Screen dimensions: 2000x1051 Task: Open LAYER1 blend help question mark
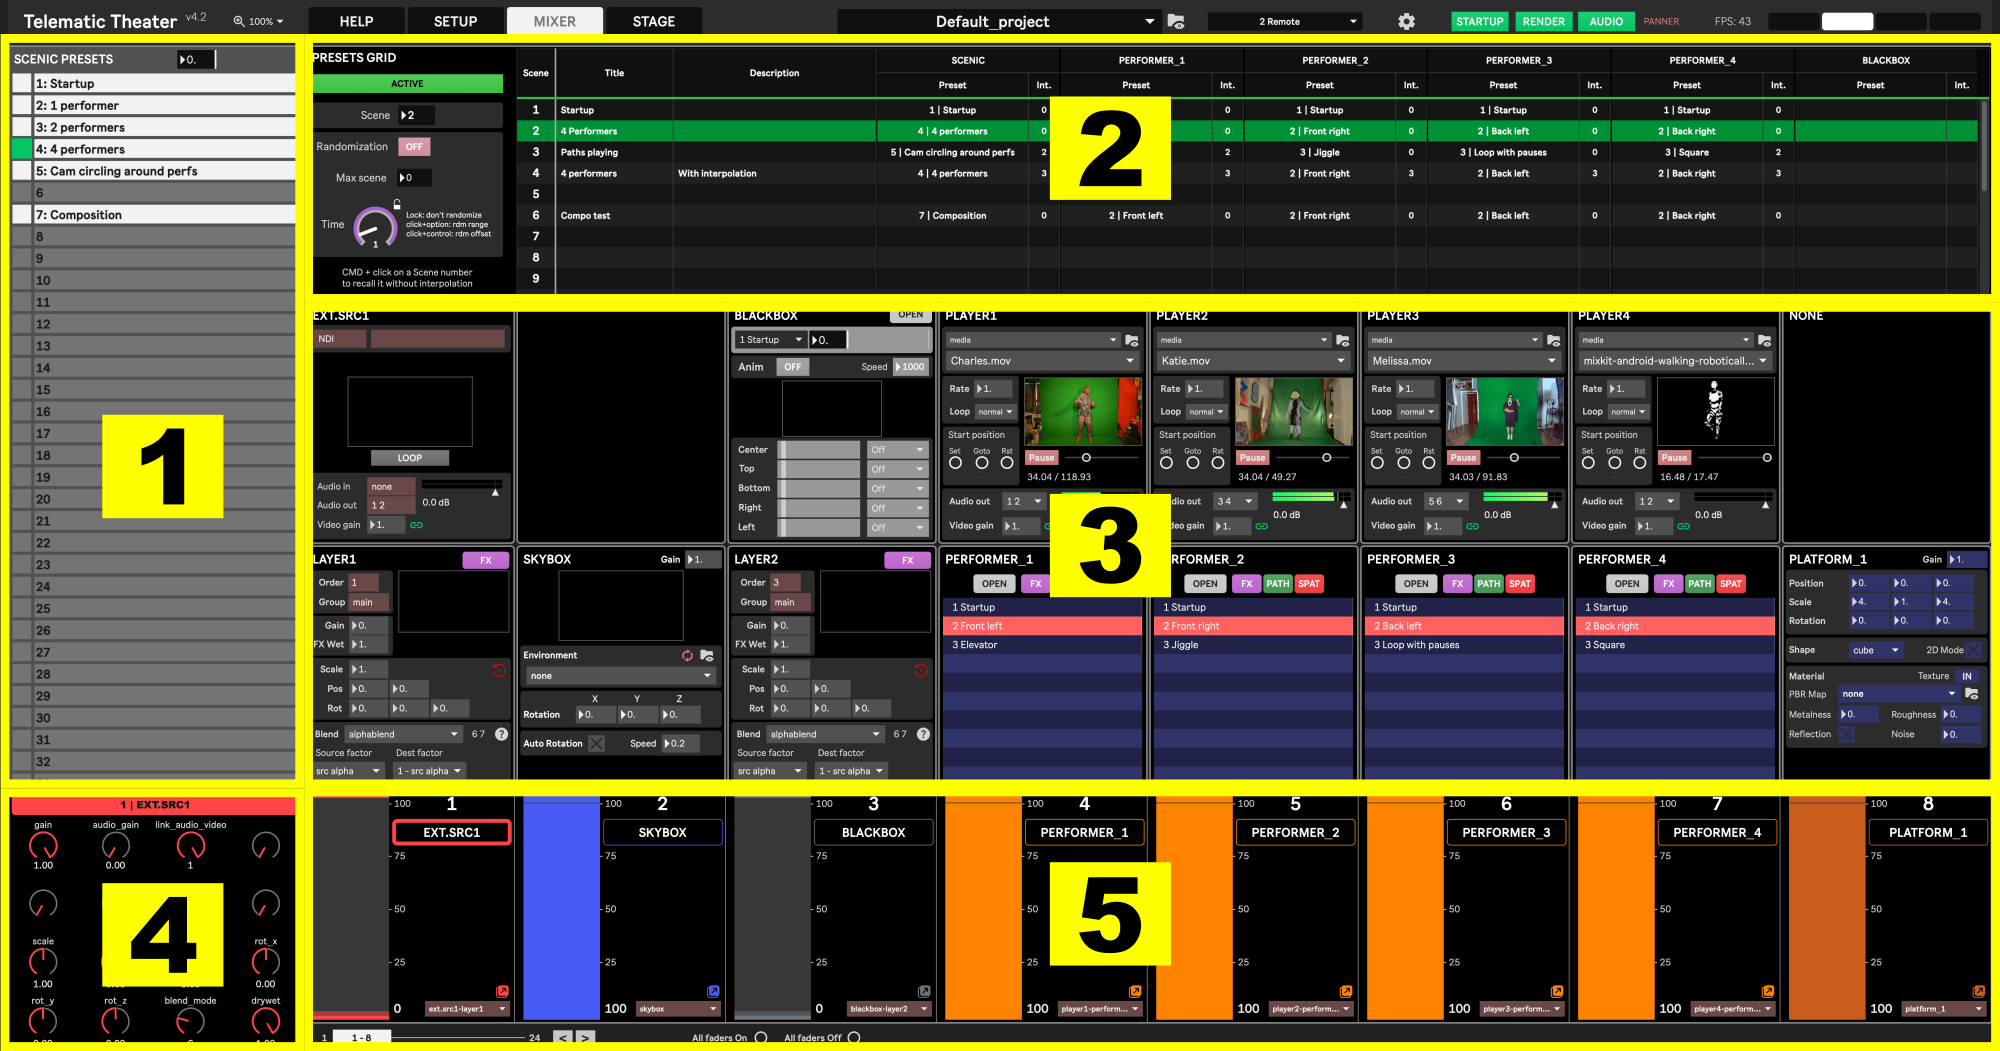pyautogui.click(x=502, y=734)
